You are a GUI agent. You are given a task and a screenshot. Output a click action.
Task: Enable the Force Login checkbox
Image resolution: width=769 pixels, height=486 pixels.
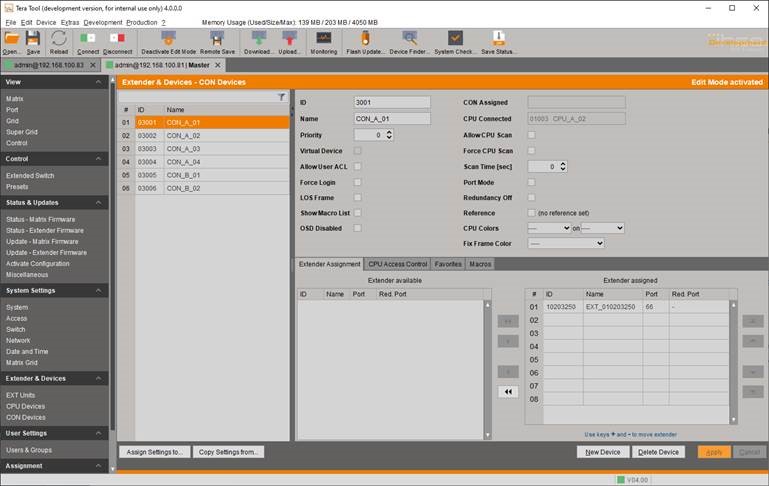(x=358, y=182)
